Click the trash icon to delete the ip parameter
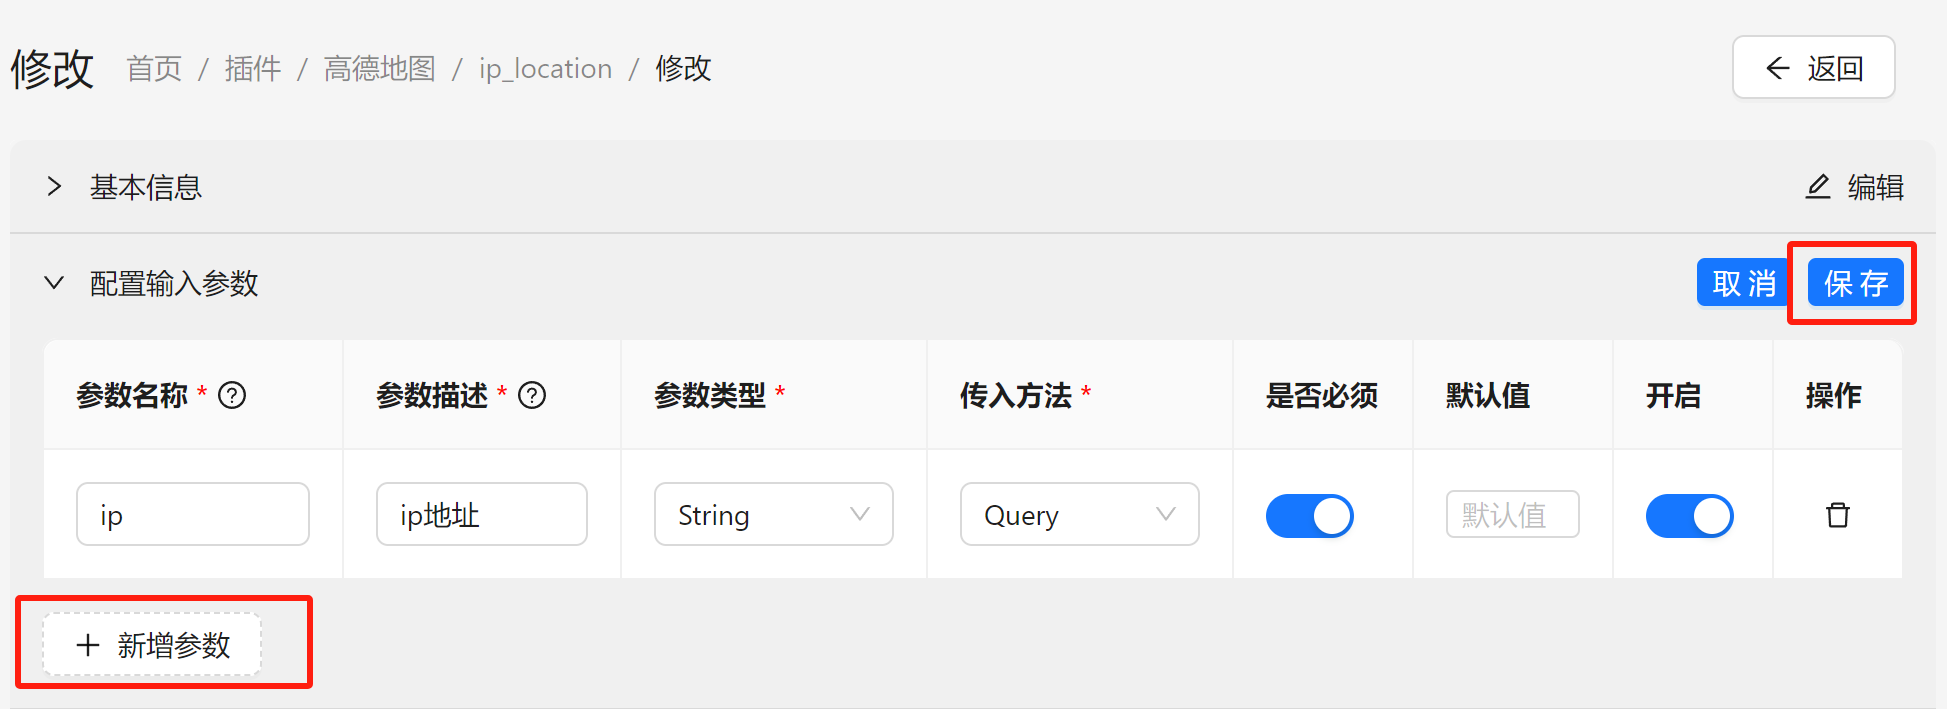The image size is (1947, 709). click(x=1837, y=515)
